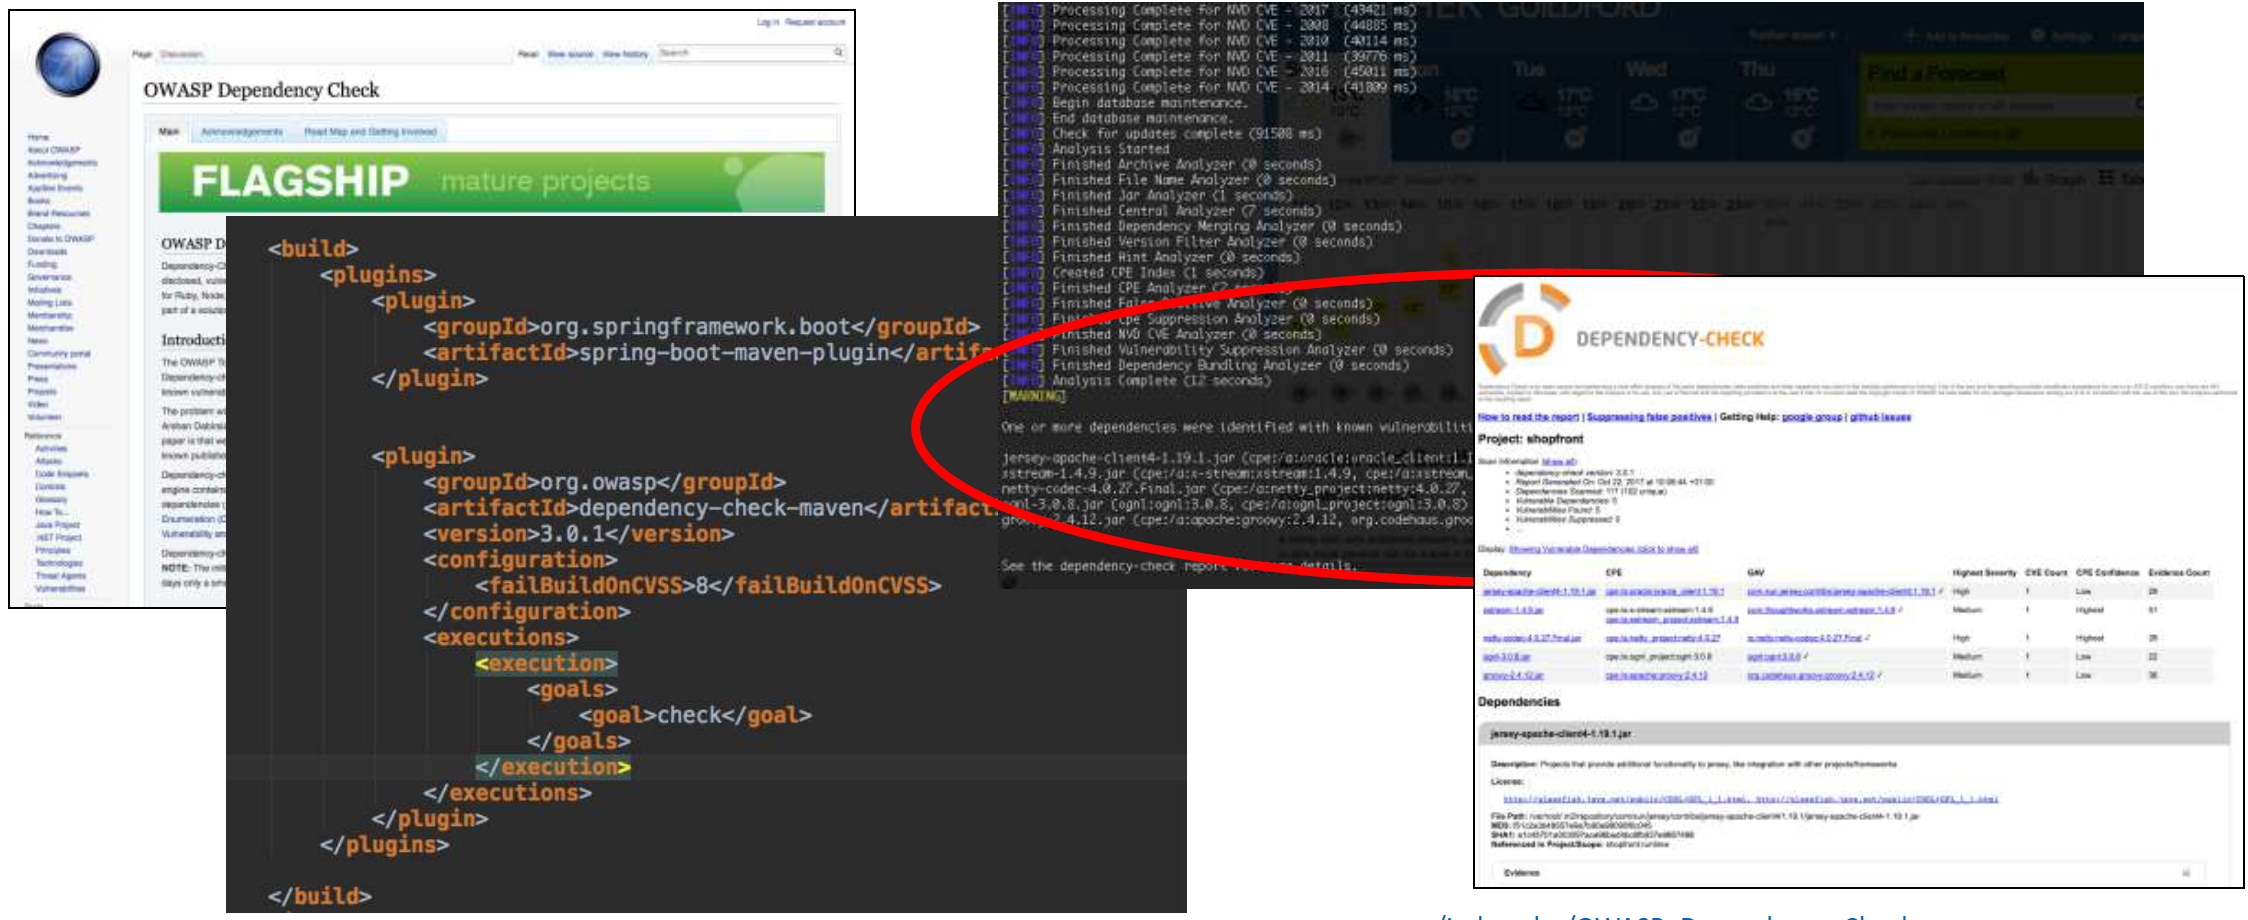Click Scan Information 'show all' link
The image size is (2248, 920).
point(1559,462)
